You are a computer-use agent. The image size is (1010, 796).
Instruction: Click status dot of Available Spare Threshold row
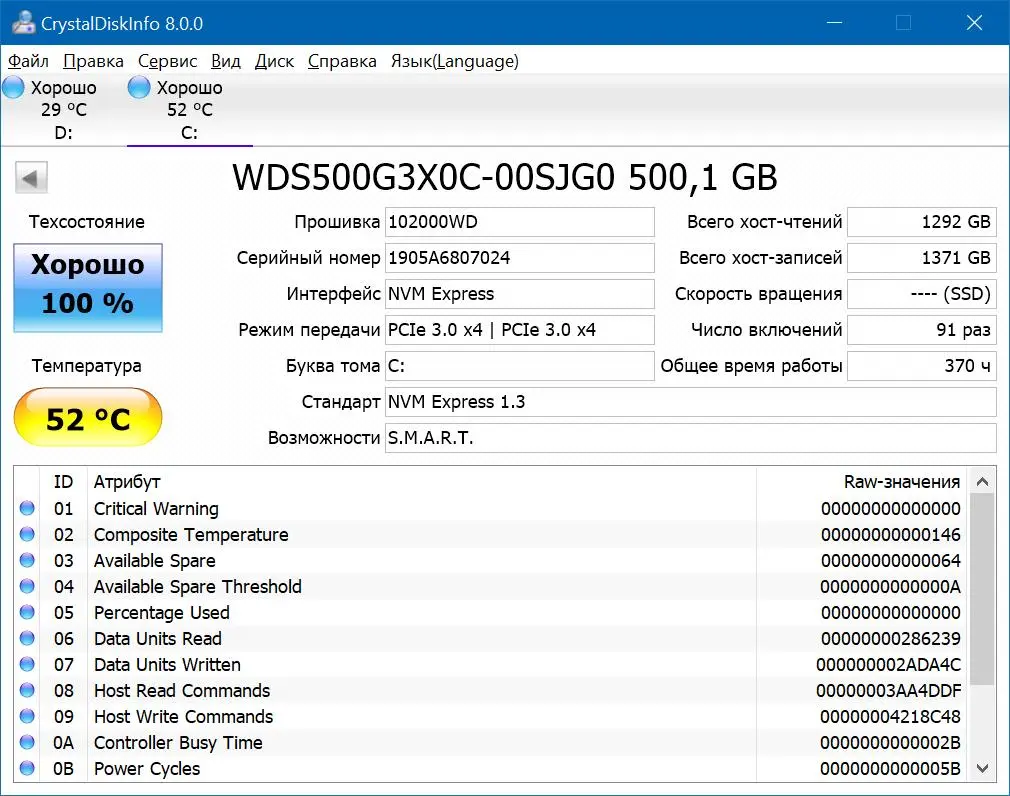click(x=27, y=586)
